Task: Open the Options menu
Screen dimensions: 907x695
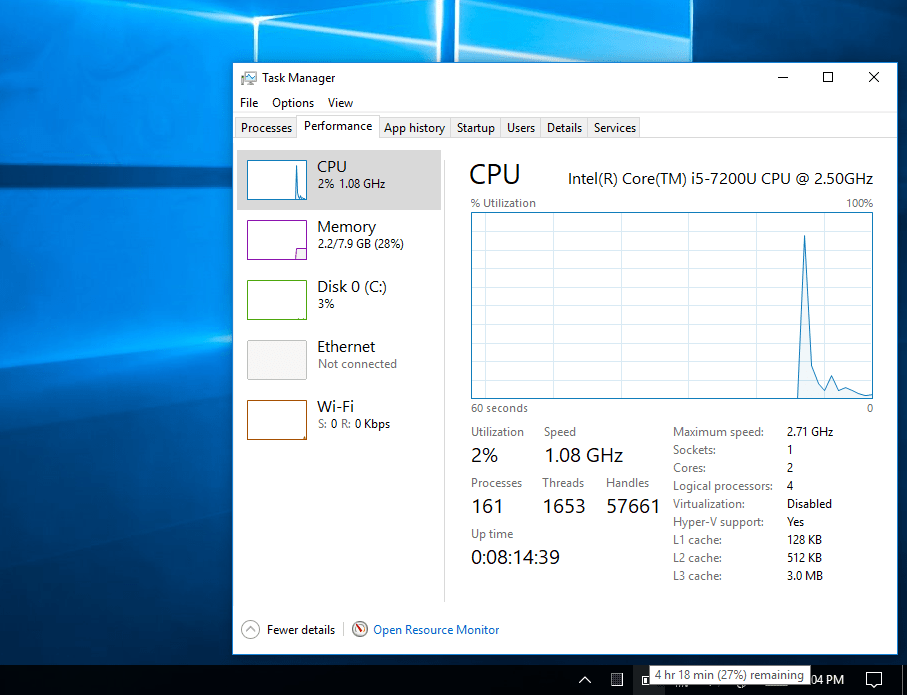Action: (x=293, y=102)
